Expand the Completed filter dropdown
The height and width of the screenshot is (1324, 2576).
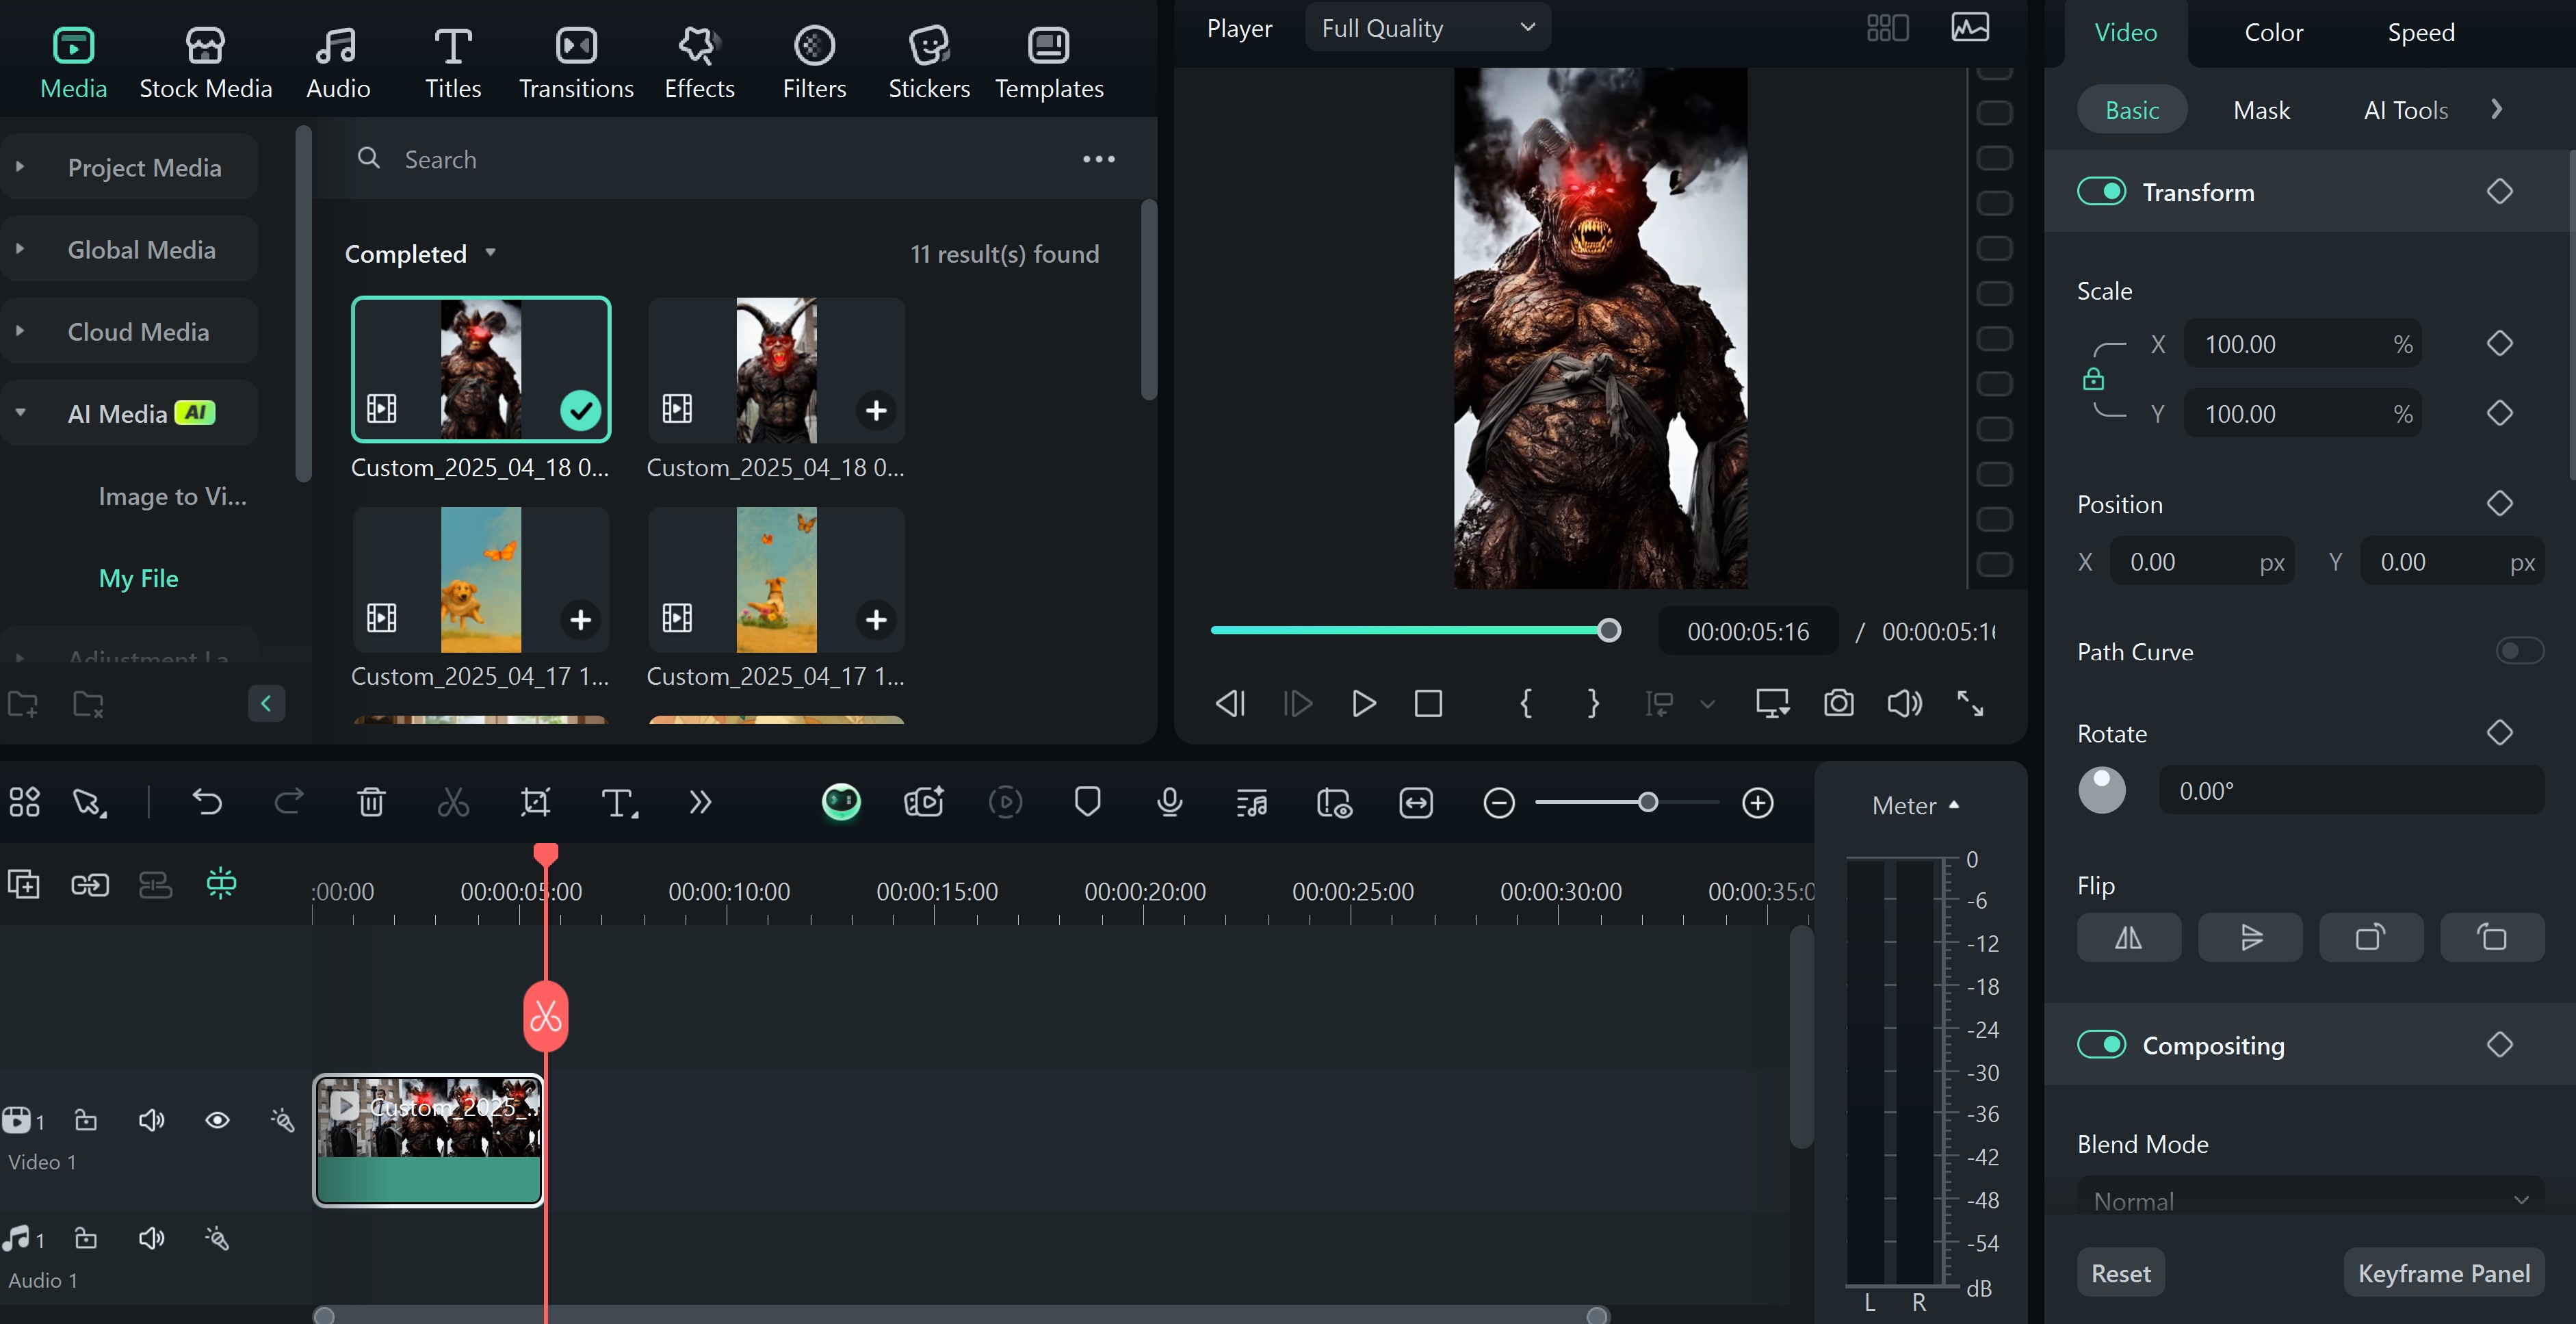pos(490,253)
